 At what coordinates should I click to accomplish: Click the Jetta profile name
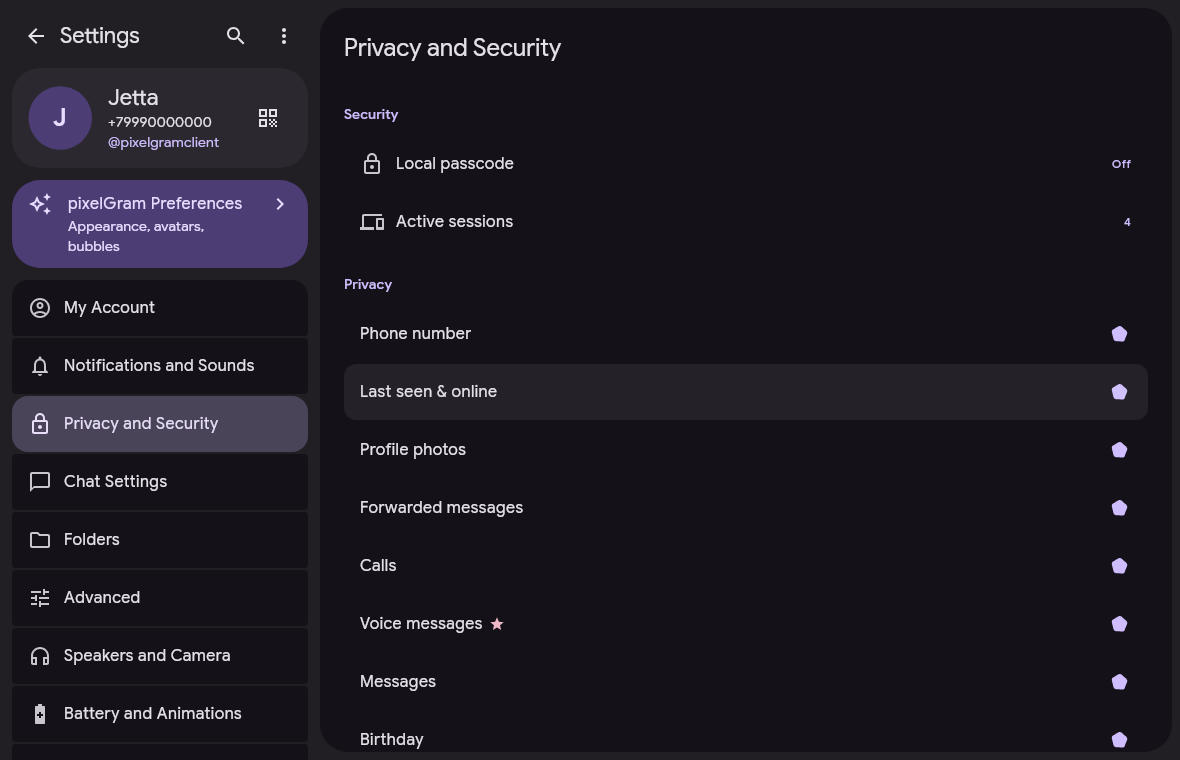point(133,98)
